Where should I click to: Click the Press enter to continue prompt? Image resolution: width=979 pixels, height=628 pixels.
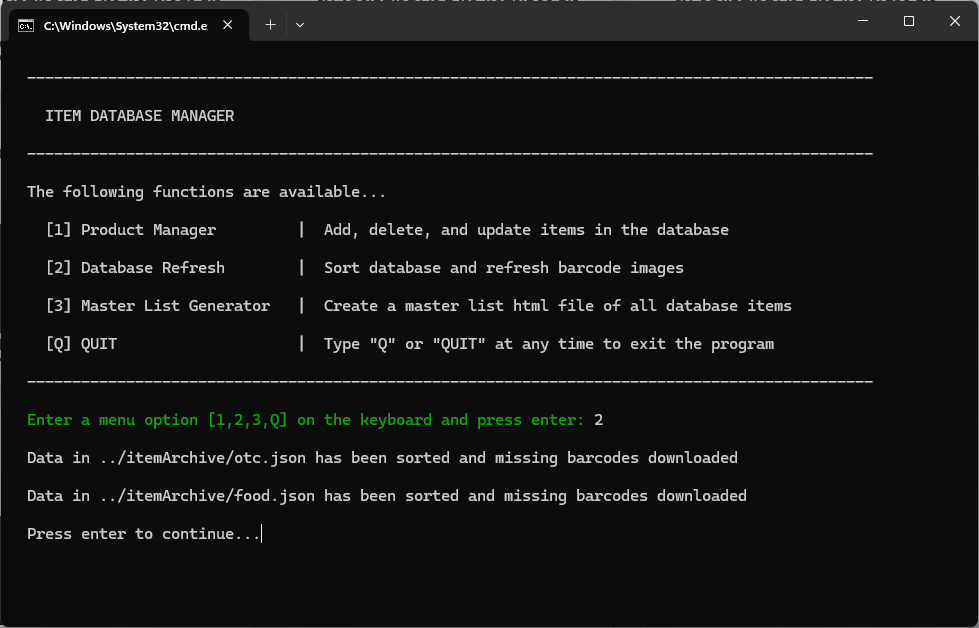click(143, 534)
